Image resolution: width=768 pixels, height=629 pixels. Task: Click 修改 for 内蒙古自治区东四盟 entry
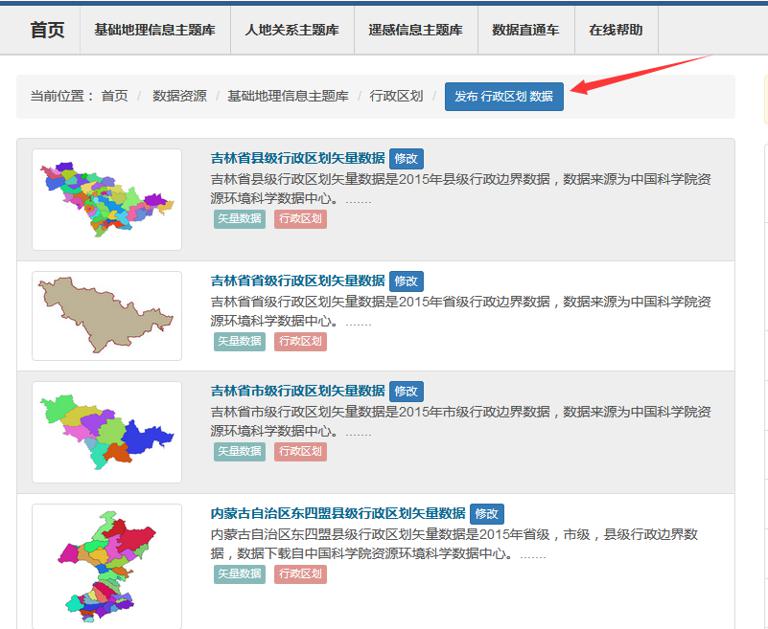tap(486, 514)
